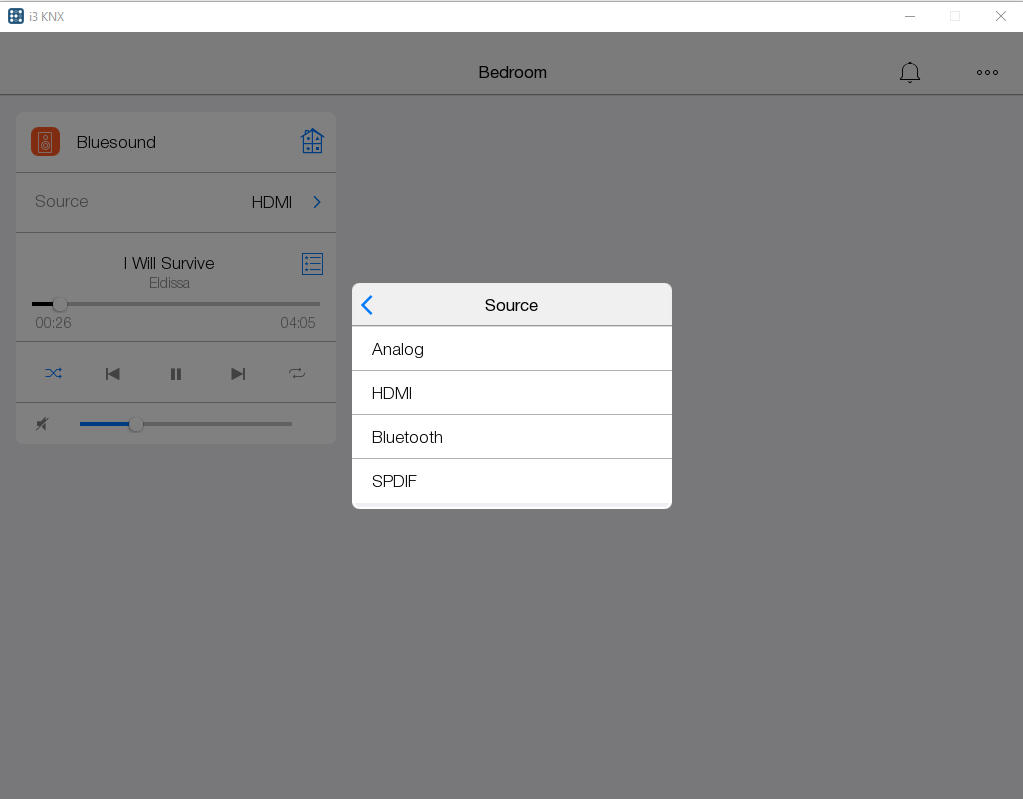This screenshot has width=1023, height=799.
Task: Pause the current song
Action: 176,374
